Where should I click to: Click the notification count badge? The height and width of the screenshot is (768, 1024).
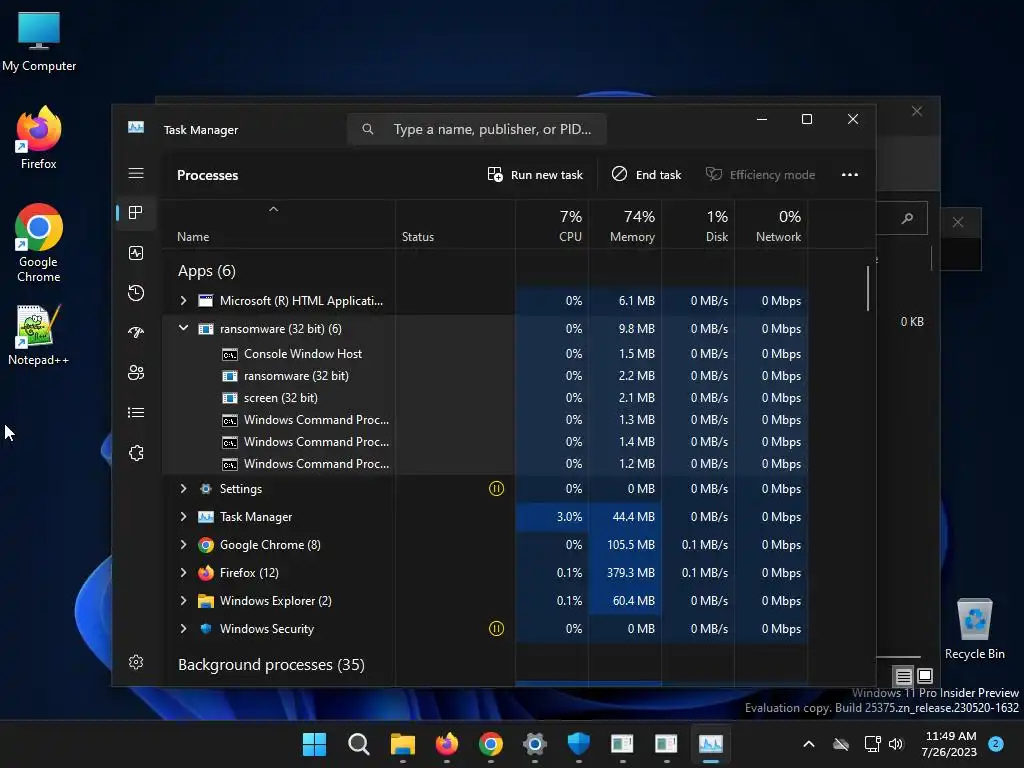tap(996, 743)
